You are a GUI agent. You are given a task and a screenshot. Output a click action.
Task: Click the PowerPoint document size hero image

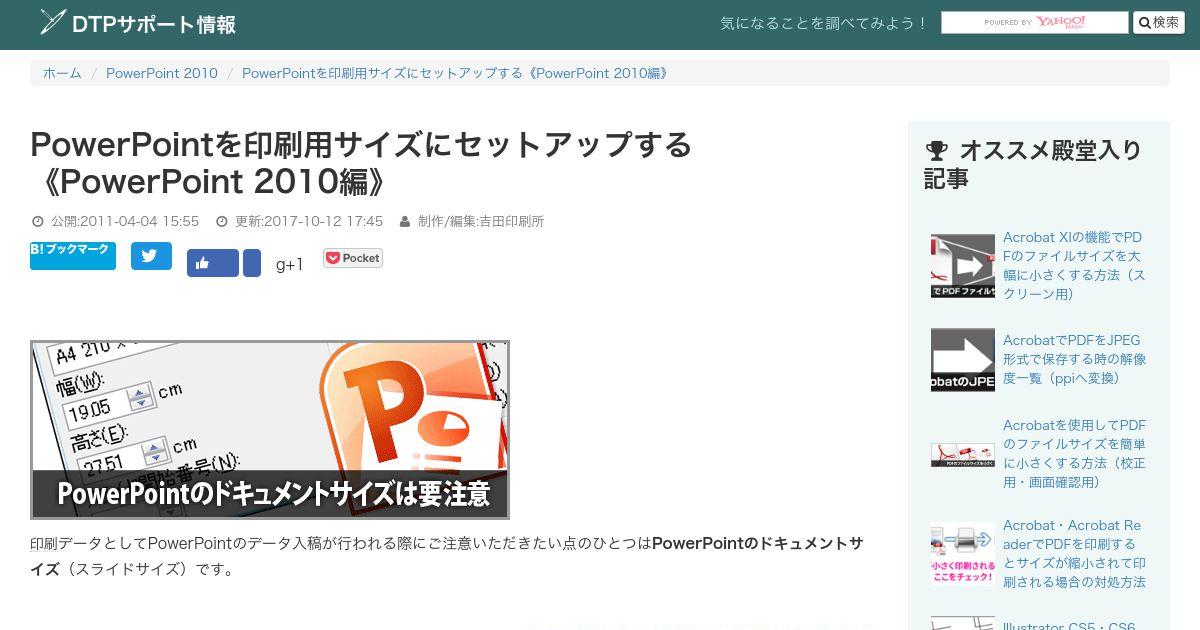coord(270,429)
